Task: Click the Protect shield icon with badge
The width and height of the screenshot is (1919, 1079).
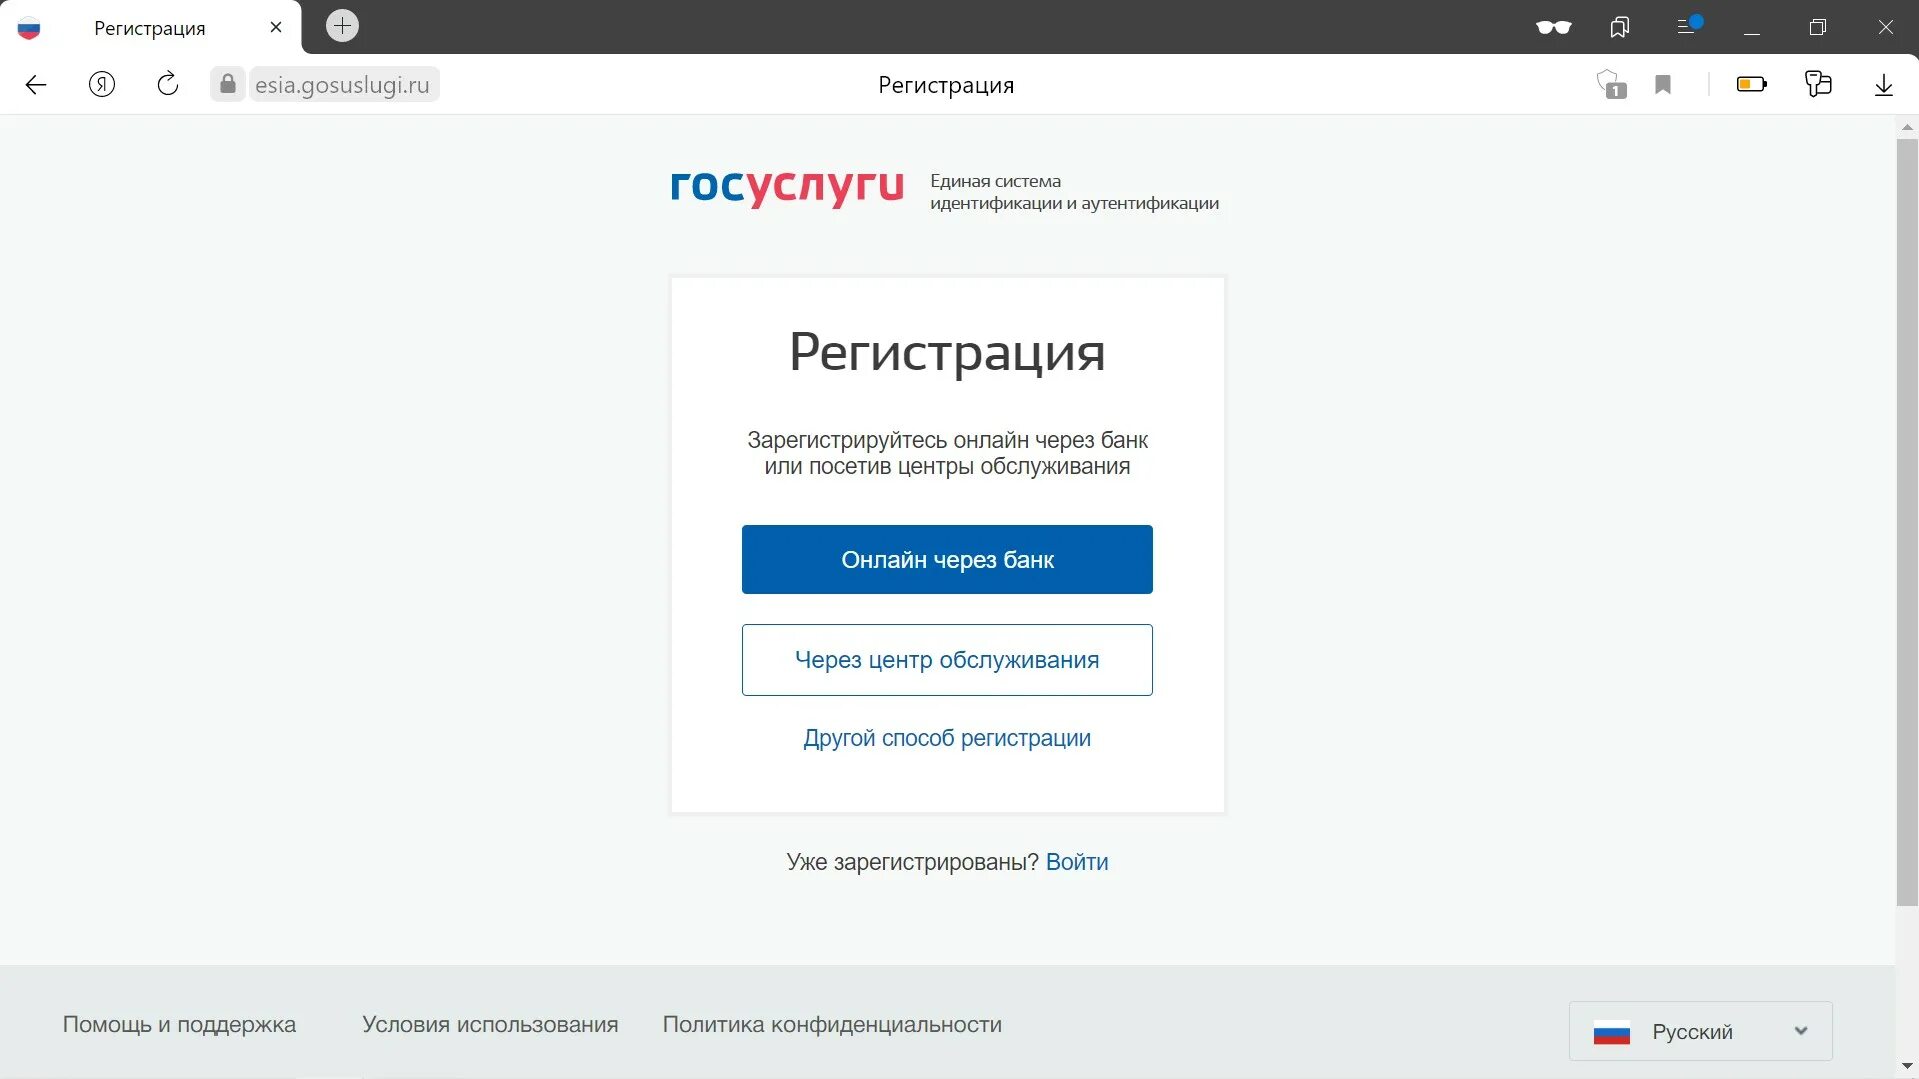Action: [x=1611, y=85]
